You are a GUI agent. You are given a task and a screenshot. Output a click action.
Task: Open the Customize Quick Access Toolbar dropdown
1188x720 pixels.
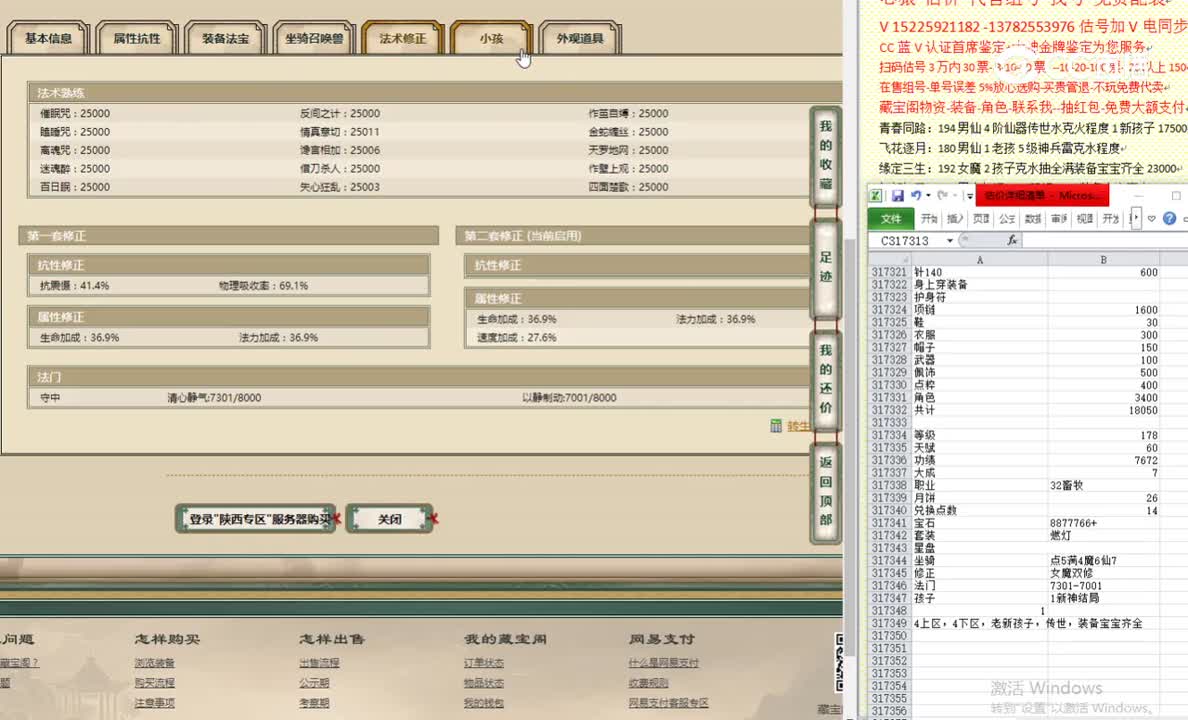click(x=969, y=196)
